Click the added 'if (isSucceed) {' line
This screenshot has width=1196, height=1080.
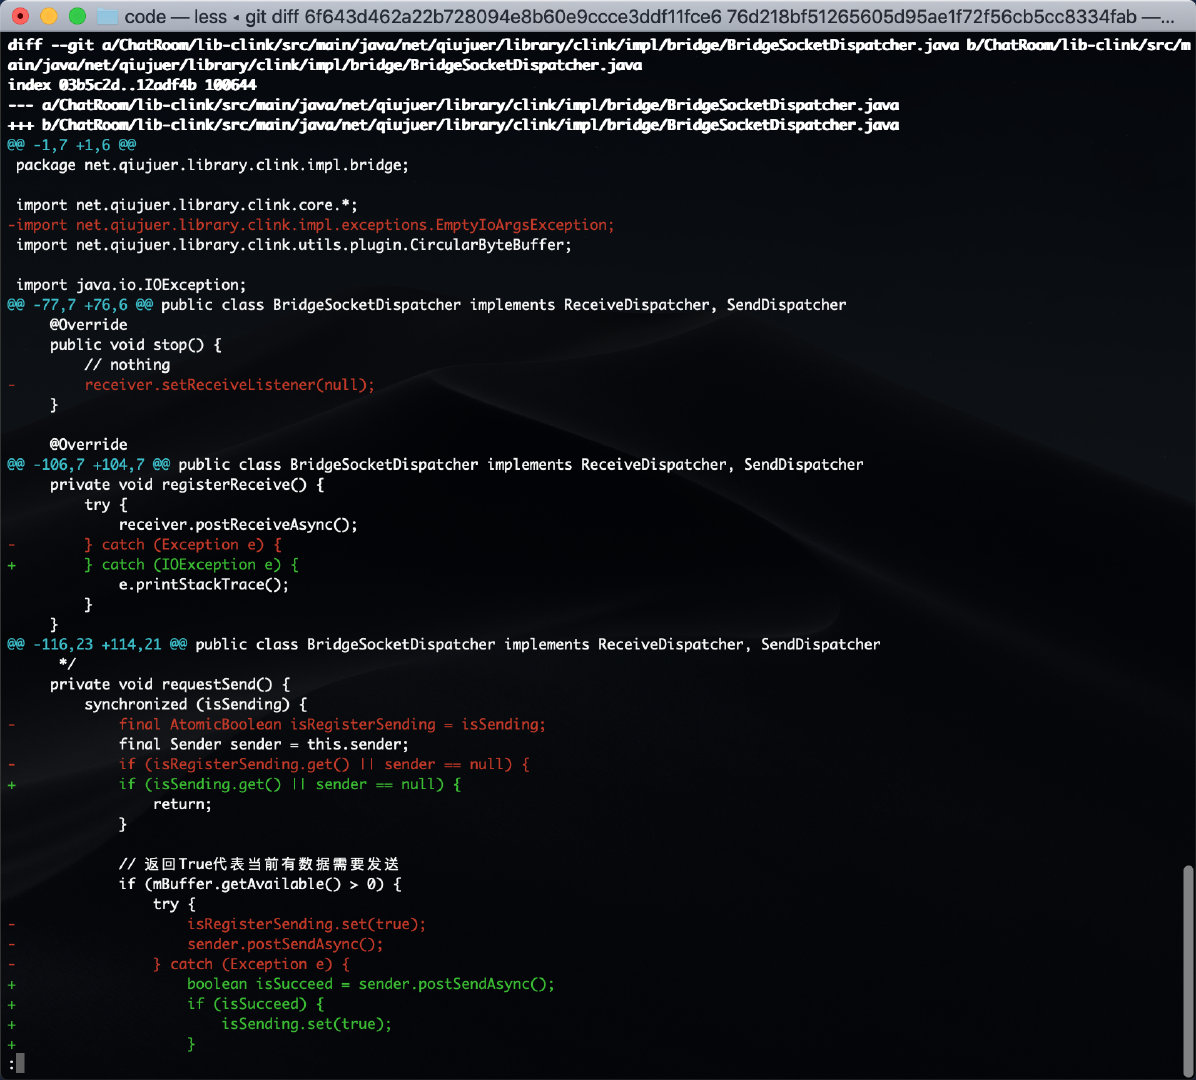point(256,1004)
